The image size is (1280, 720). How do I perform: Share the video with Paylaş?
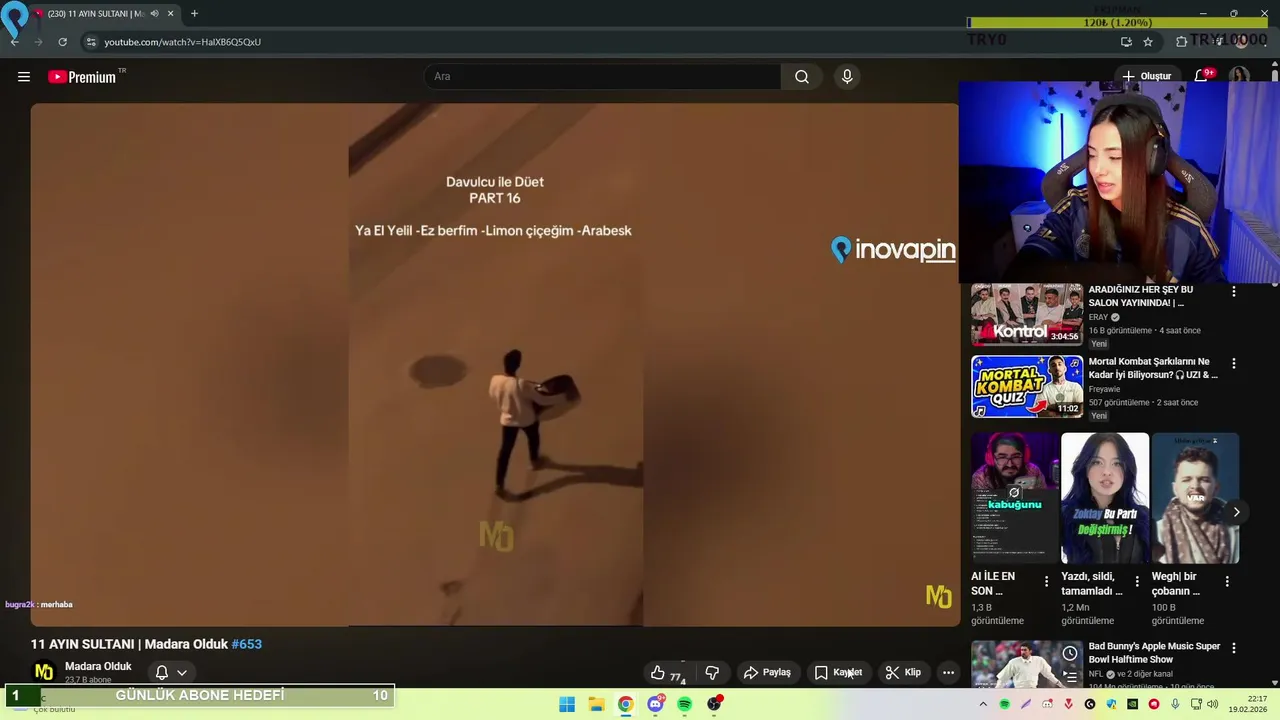767,673
